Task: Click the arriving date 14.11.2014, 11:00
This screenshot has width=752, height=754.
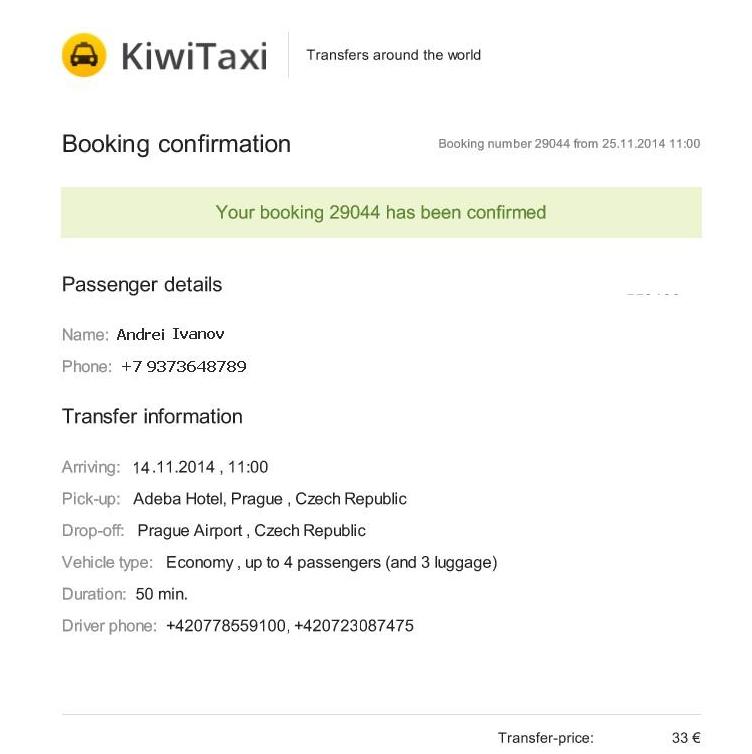Action: [x=200, y=467]
